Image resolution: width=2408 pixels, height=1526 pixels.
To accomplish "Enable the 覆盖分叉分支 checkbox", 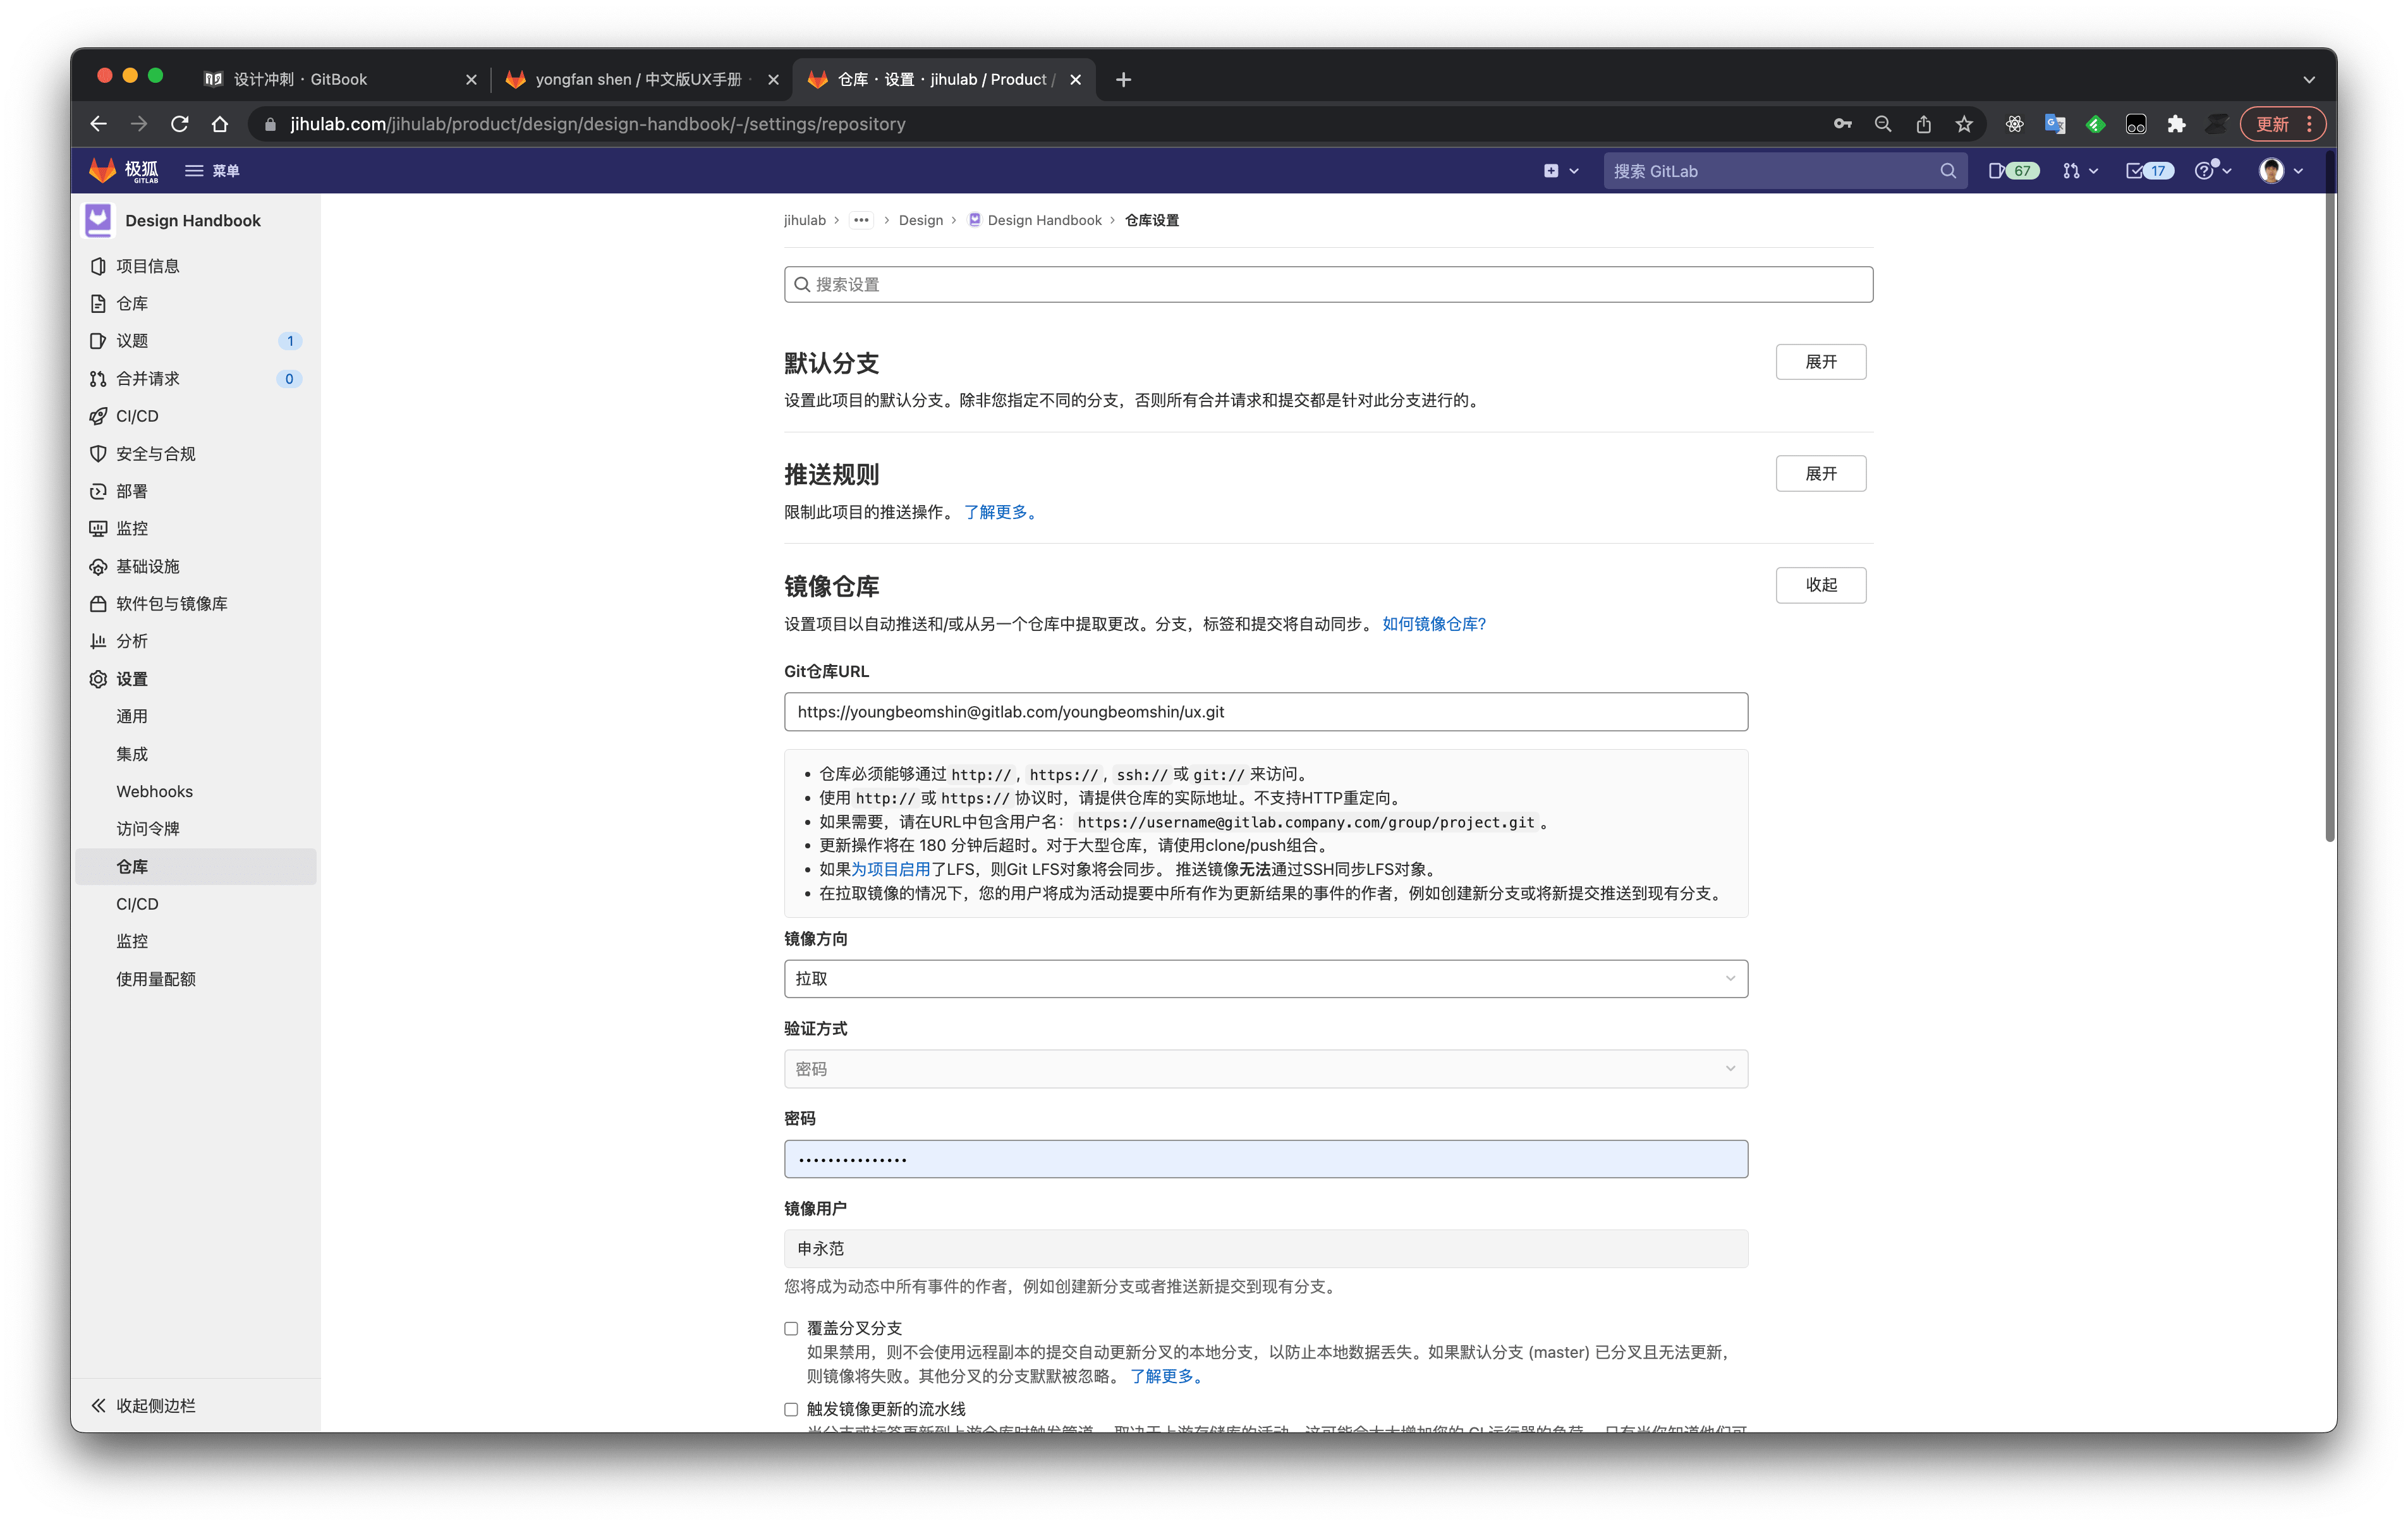I will click(x=790, y=1327).
